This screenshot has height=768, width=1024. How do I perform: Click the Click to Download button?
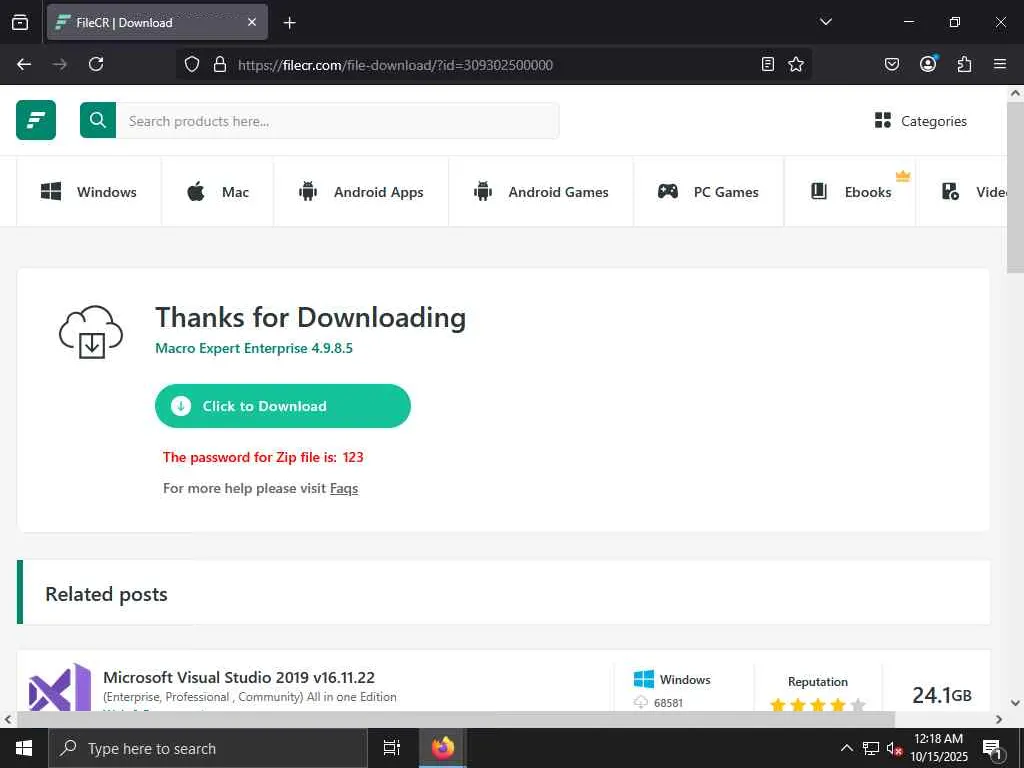pos(283,406)
